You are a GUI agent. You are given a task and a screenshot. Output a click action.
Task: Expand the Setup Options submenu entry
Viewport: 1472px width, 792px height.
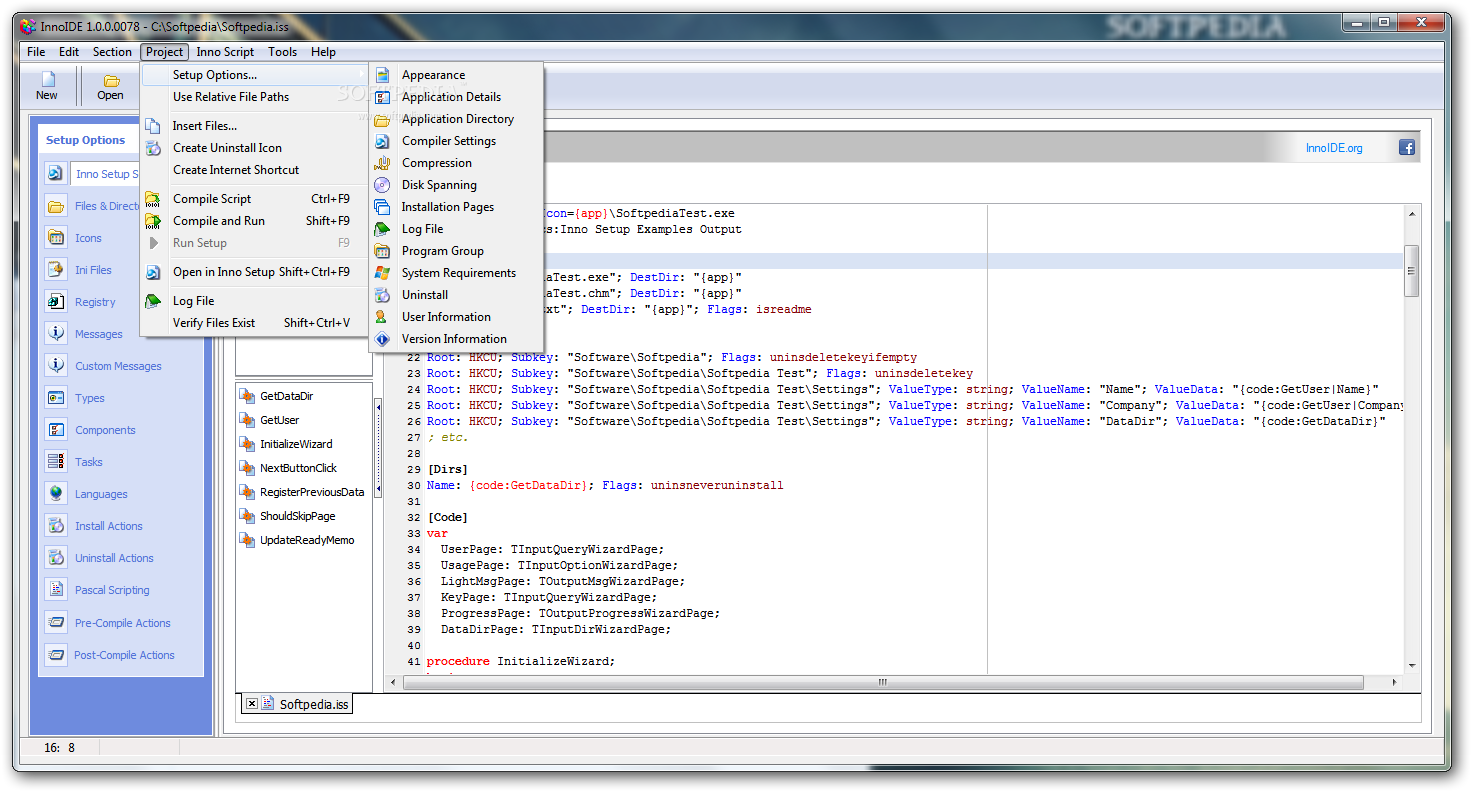255,75
